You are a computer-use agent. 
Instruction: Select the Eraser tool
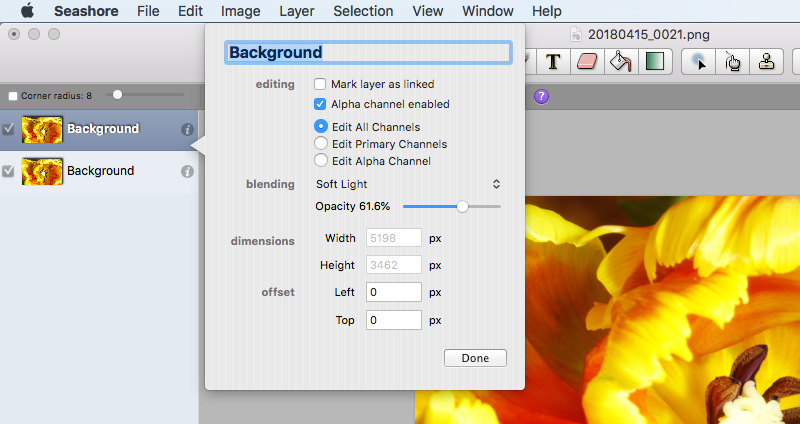(587, 62)
